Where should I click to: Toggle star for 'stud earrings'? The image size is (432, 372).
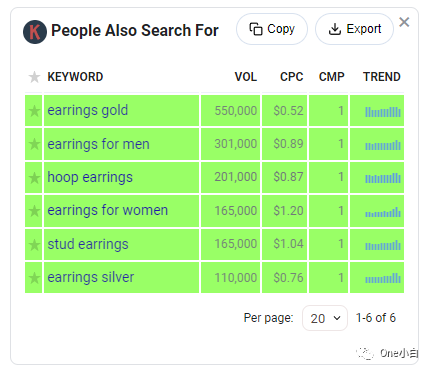(34, 245)
